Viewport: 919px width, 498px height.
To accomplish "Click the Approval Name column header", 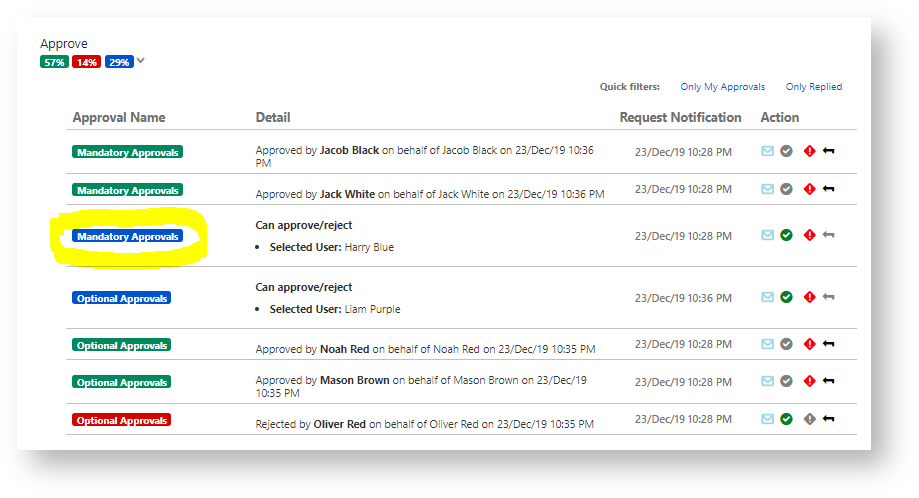I will click(x=119, y=118).
